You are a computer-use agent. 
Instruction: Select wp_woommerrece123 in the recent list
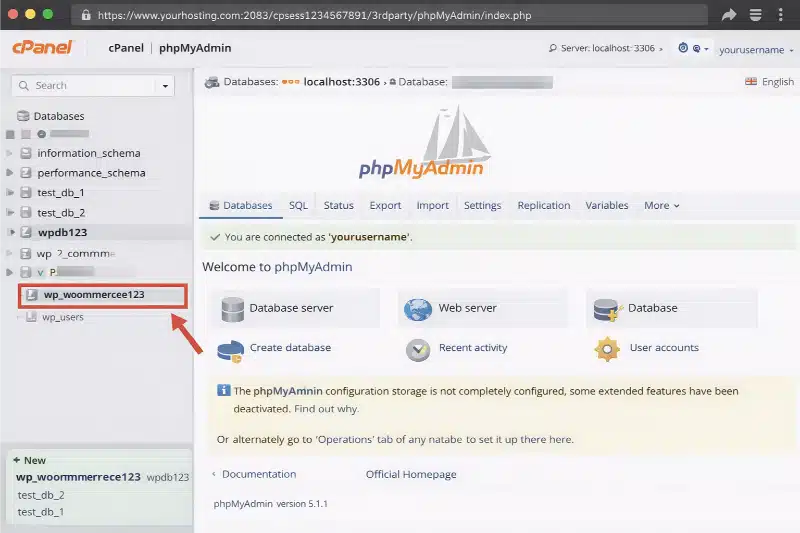78,477
